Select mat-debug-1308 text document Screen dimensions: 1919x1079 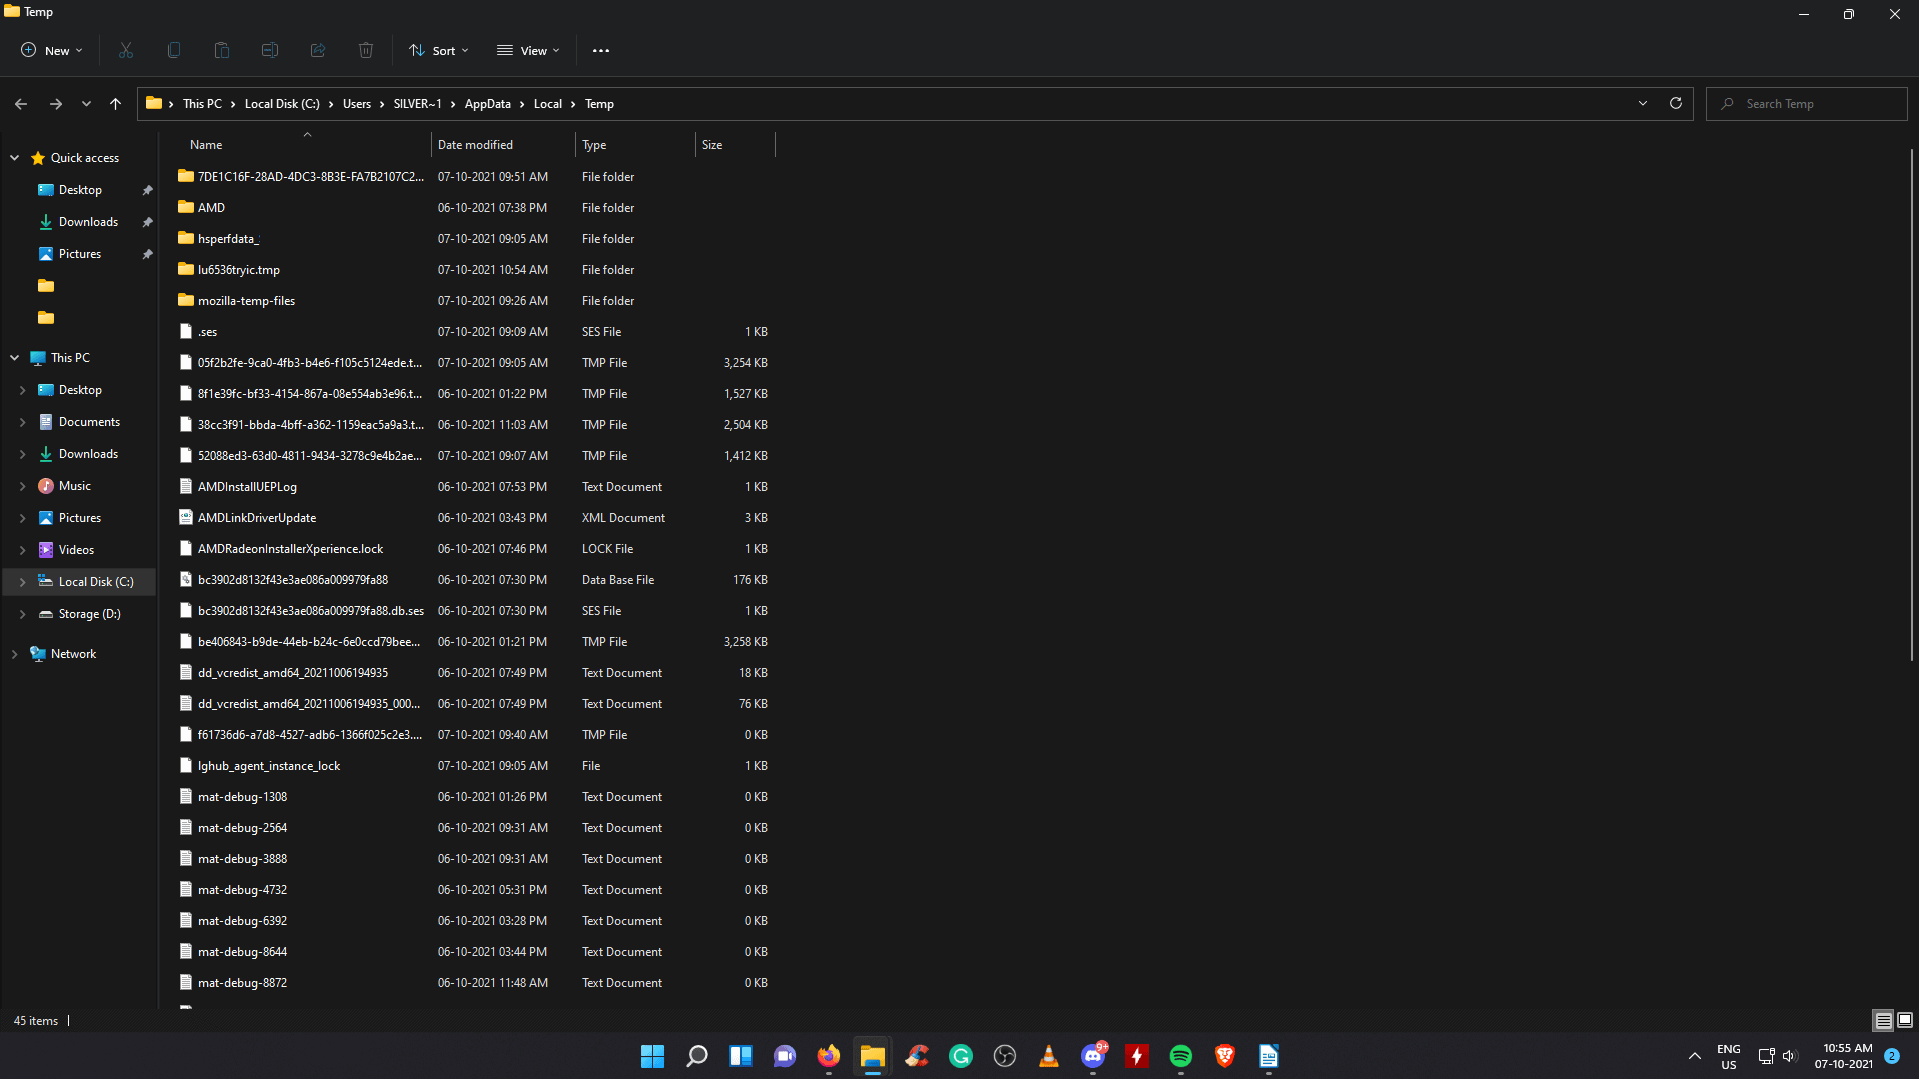tap(242, 797)
